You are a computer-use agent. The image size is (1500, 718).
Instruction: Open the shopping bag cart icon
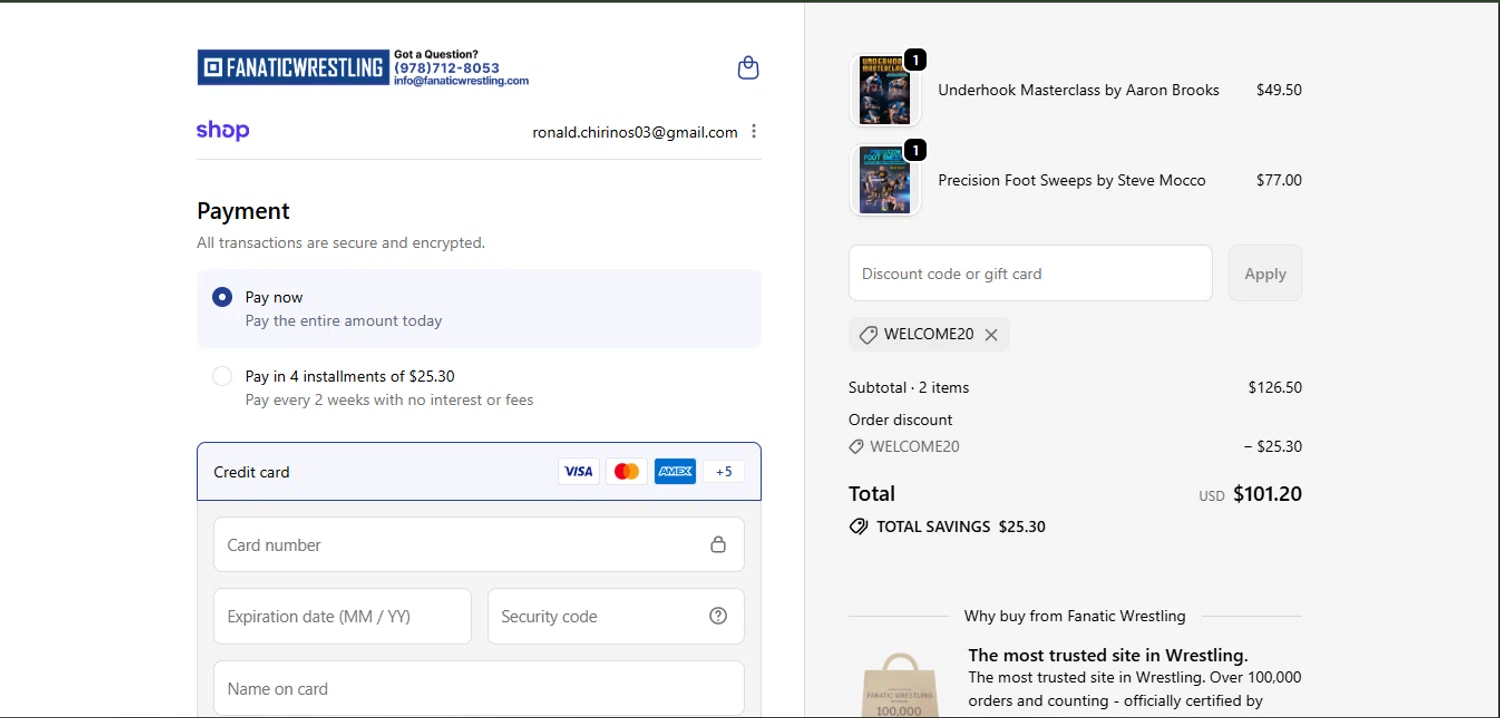[x=748, y=68]
